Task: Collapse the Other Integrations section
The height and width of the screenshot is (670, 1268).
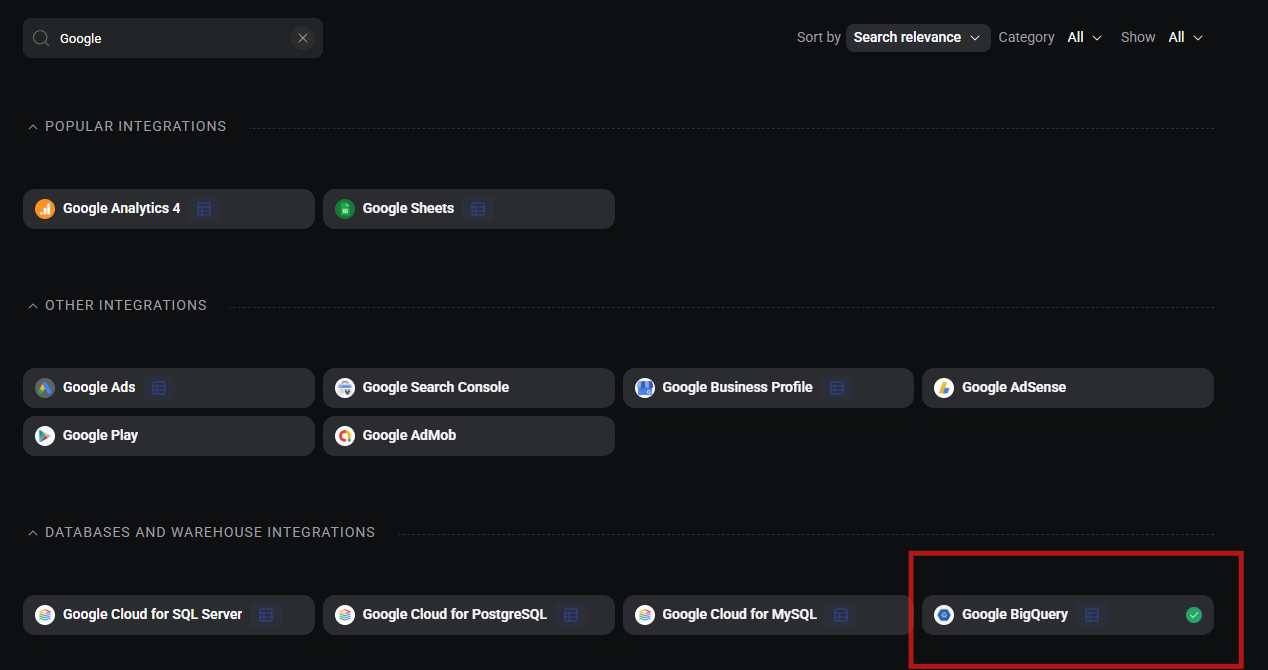Action: click(33, 306)
